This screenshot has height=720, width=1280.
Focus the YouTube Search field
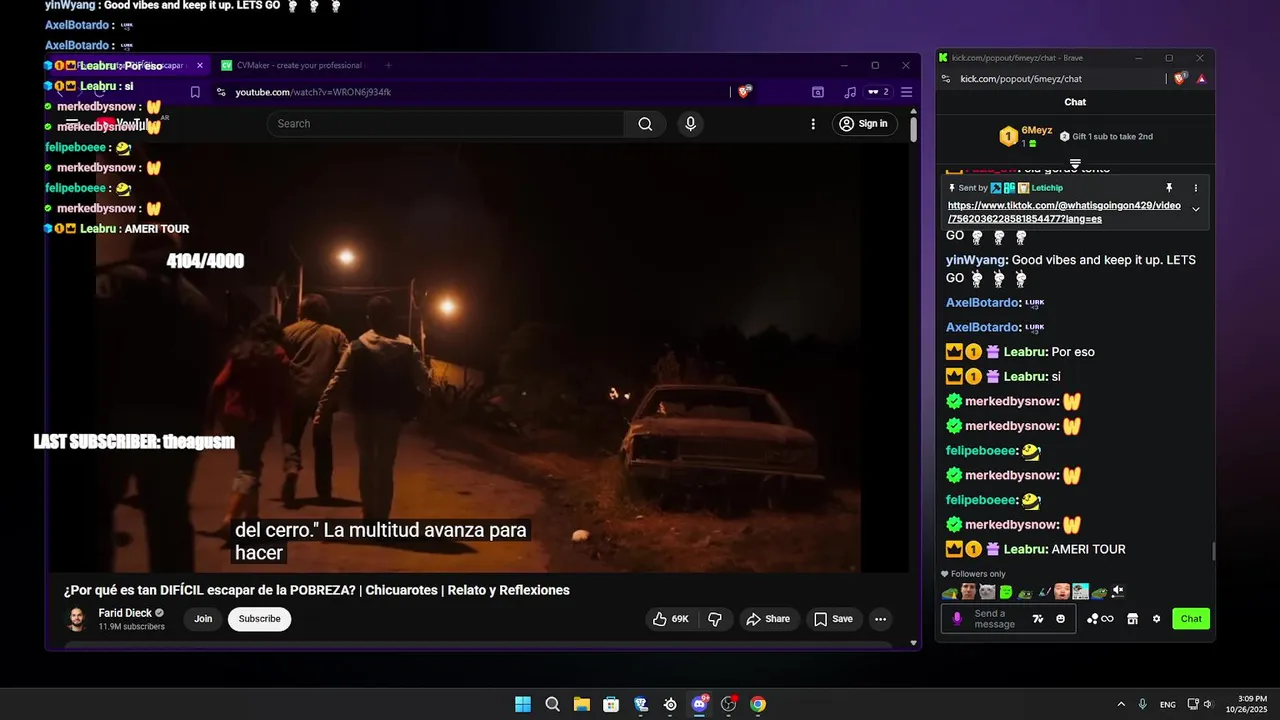coord(446,124)
